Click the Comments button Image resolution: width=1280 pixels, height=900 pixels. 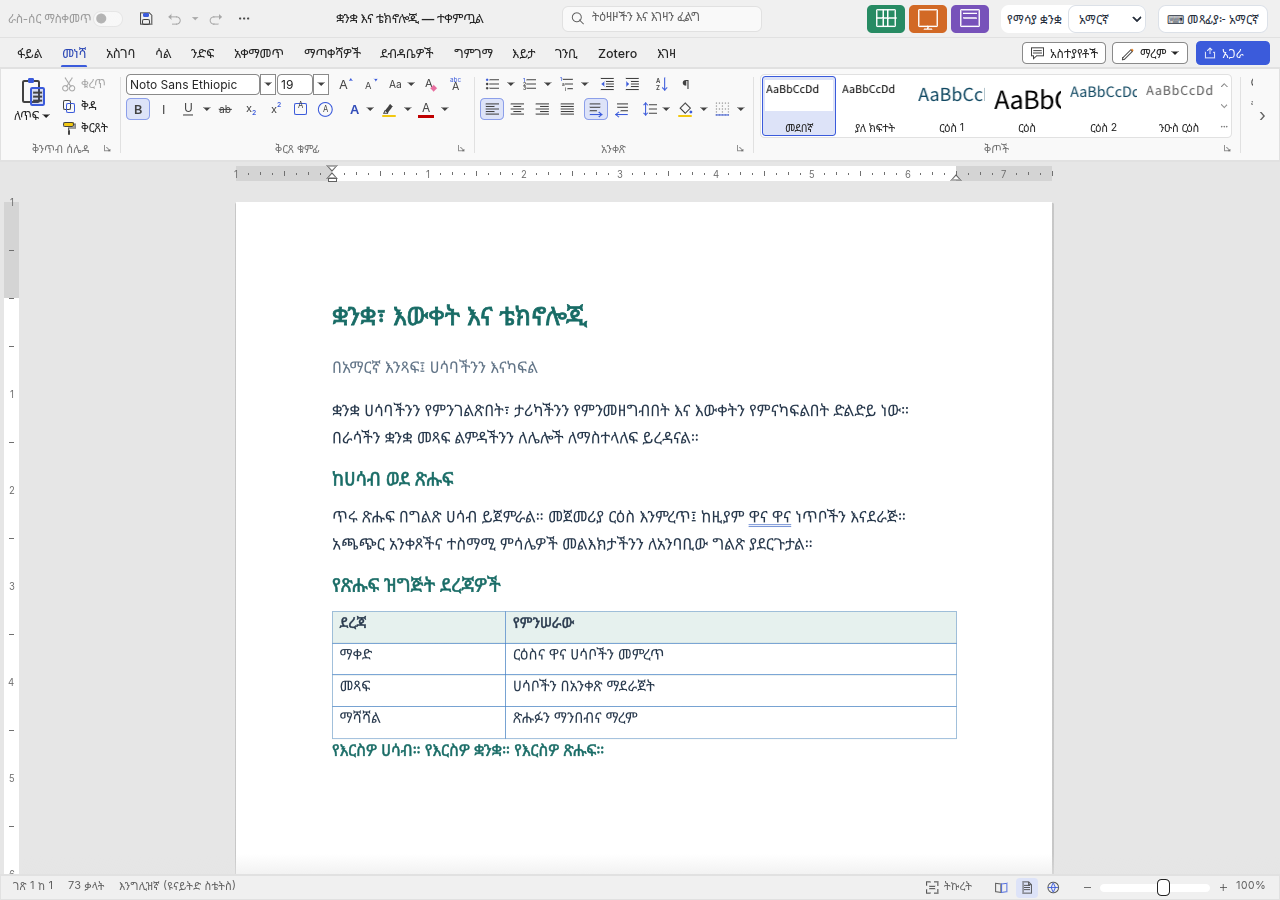[1064, 53]
